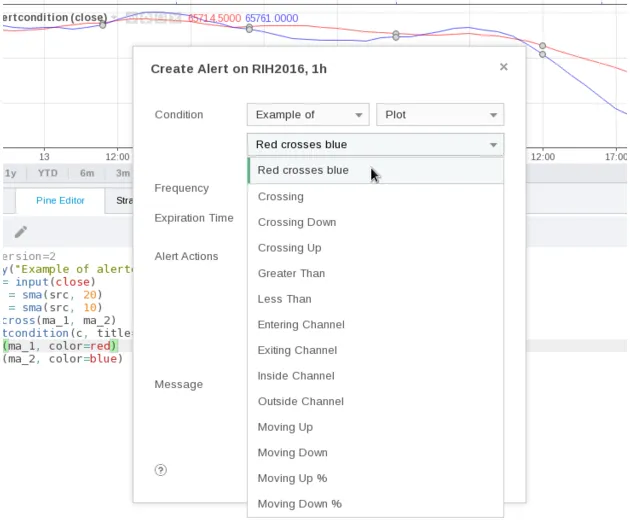Set chart range to YTD
This screenshot has width=630, height=520.
click(47, 173)
